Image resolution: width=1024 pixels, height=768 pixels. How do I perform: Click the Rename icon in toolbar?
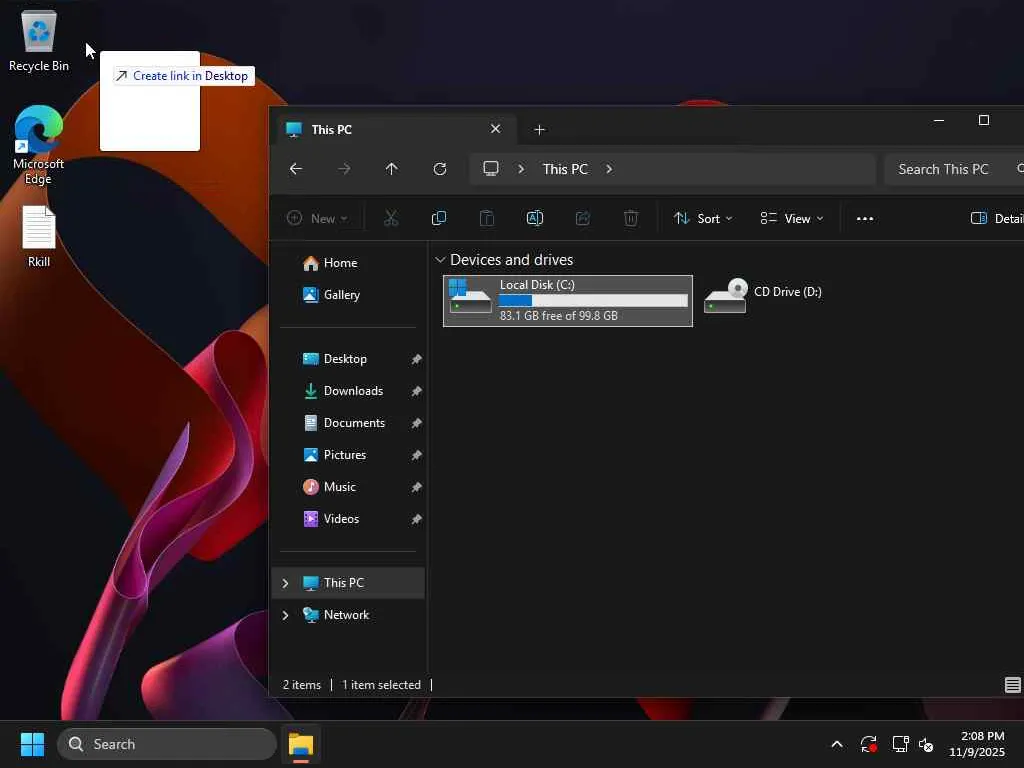click(535, 218)
